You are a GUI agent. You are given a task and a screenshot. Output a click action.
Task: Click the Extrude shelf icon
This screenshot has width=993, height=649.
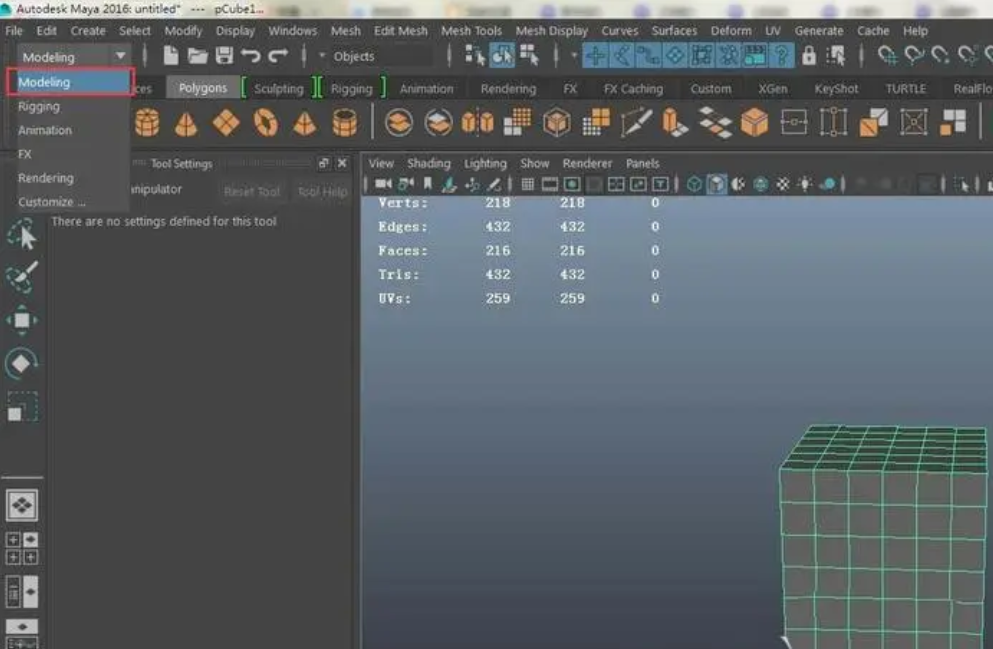point(674,122)
